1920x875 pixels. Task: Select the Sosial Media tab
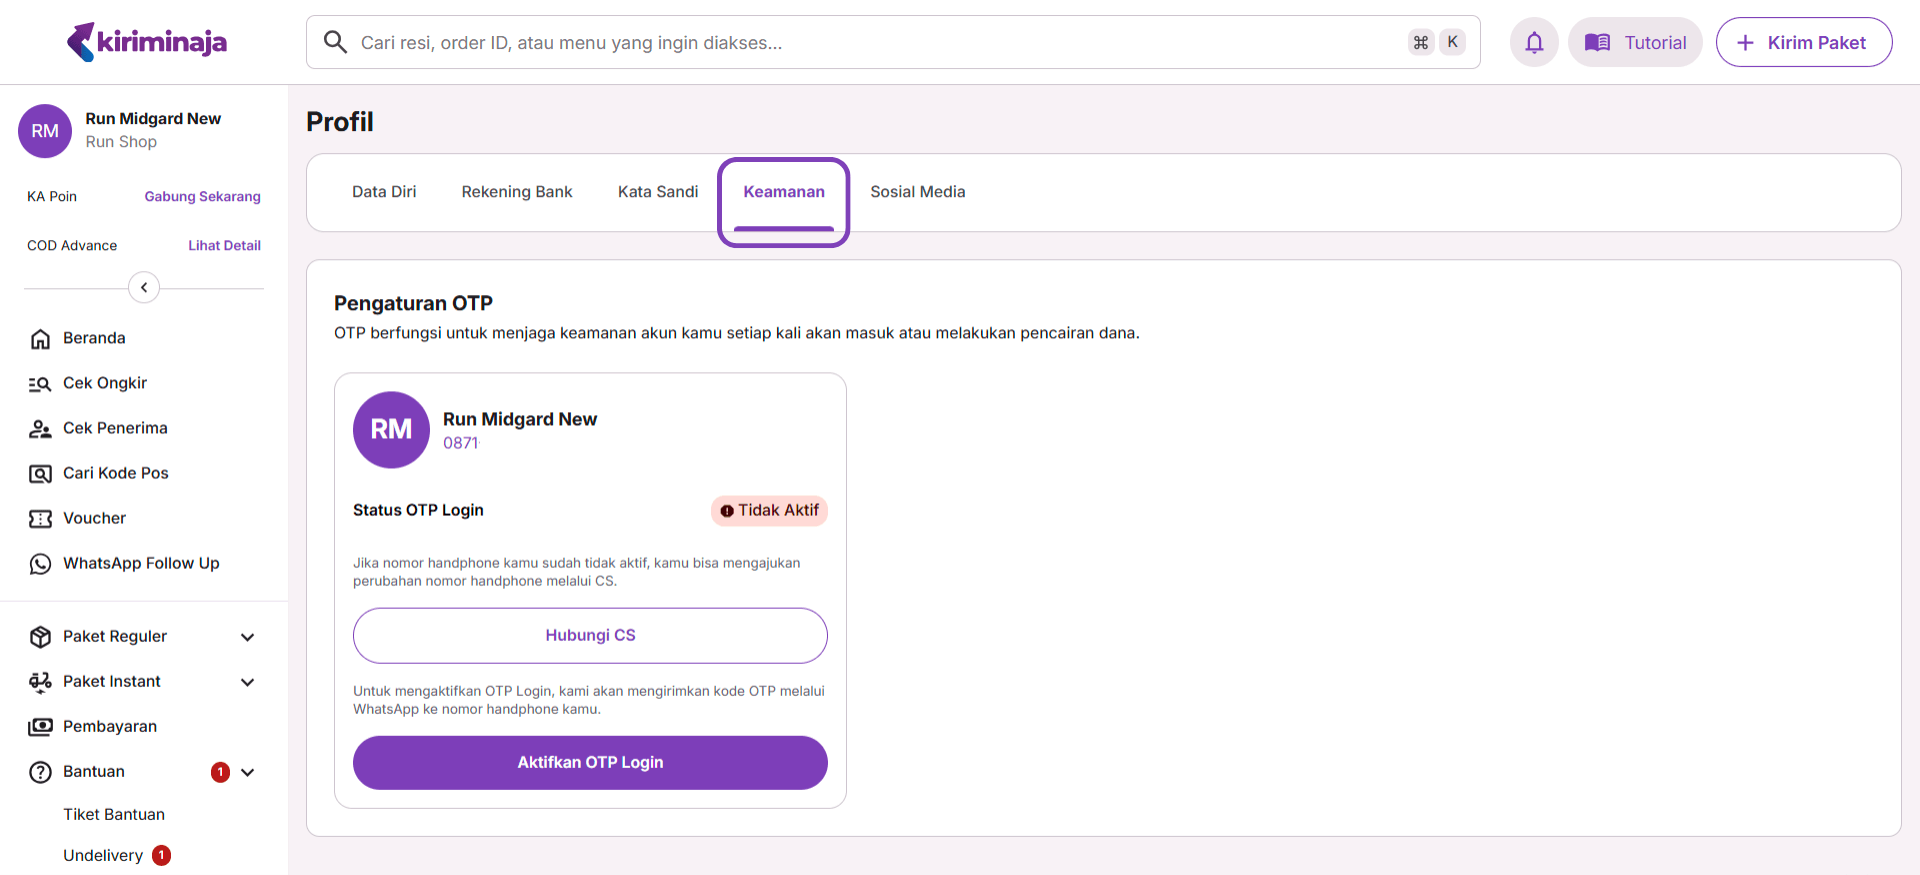point(917,192)
